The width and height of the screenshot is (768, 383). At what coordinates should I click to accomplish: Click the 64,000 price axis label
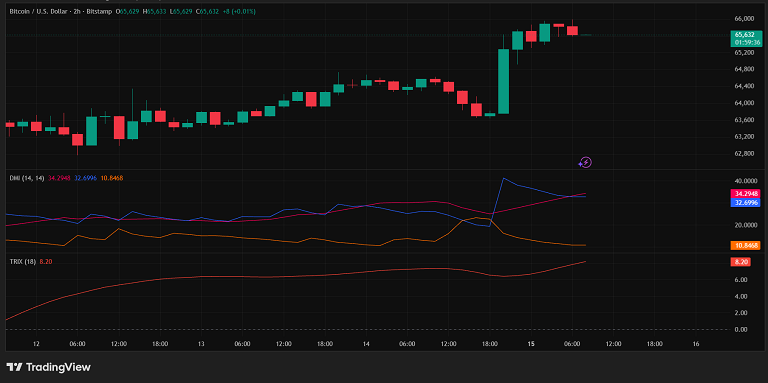click(x=744, y=103)
